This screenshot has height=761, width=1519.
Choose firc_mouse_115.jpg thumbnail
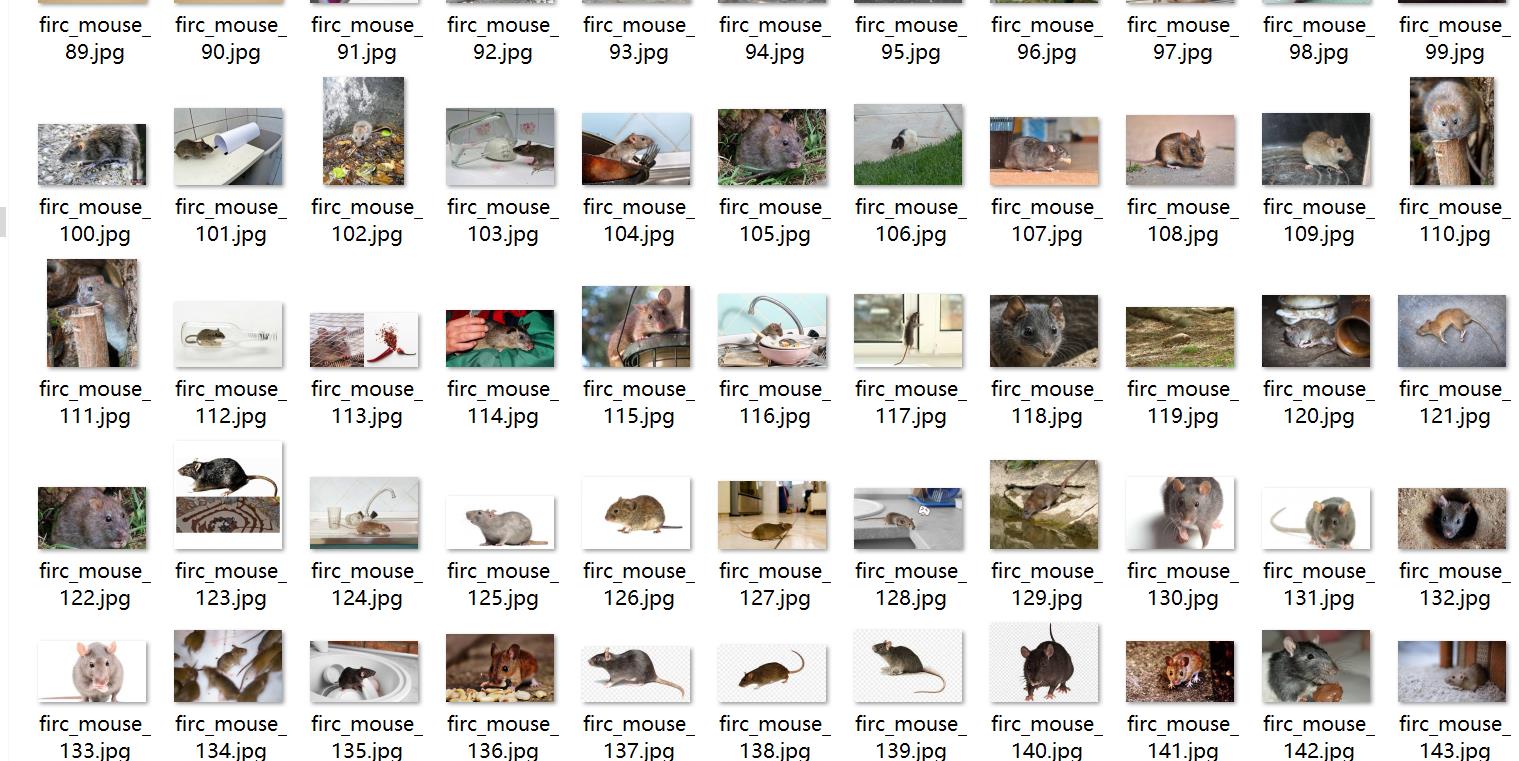(x=636, y=327)
